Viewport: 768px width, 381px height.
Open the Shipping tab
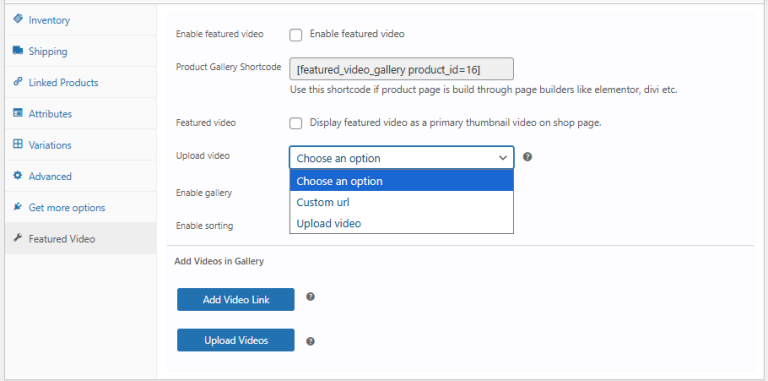[x=81, y=51]
